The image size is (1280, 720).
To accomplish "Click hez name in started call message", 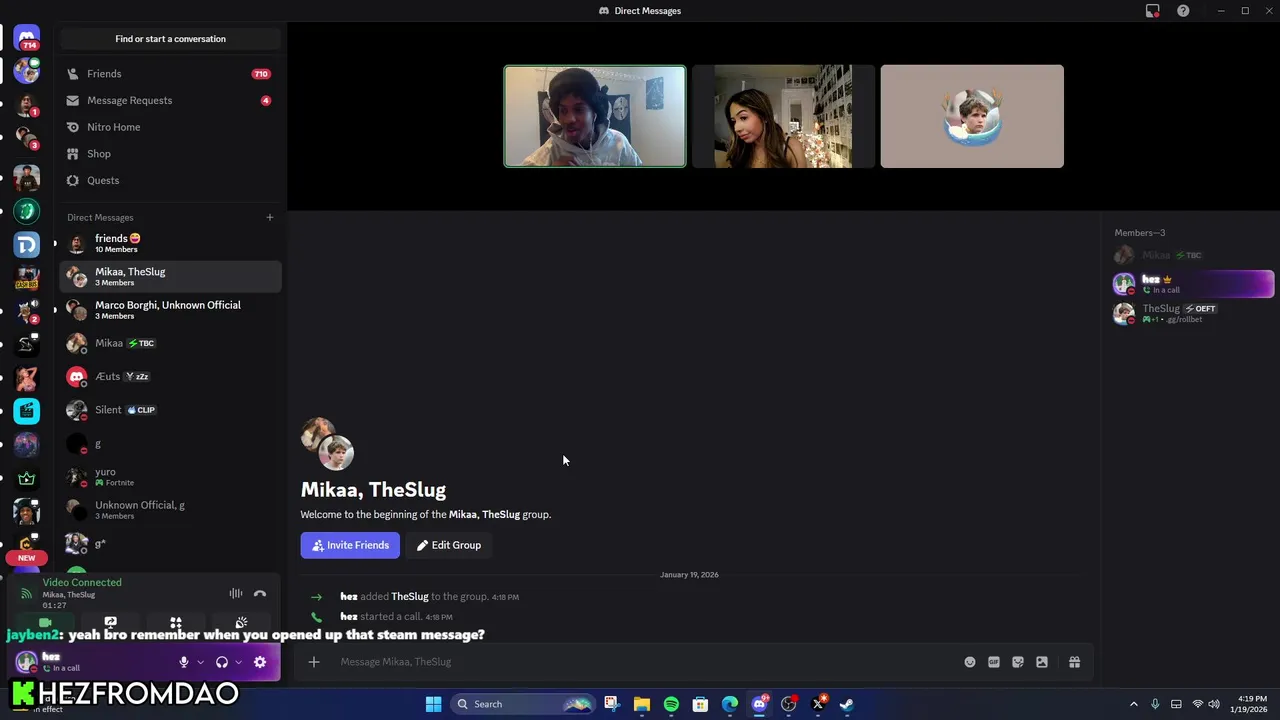I will pos(349,617).
